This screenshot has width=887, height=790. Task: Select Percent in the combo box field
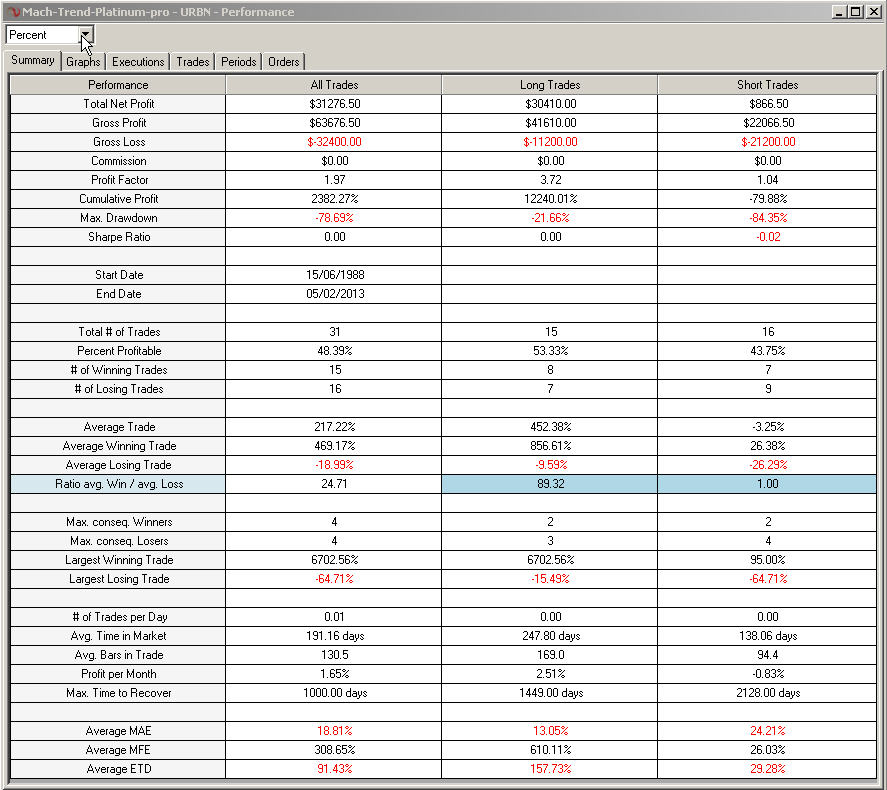[40, 34]
